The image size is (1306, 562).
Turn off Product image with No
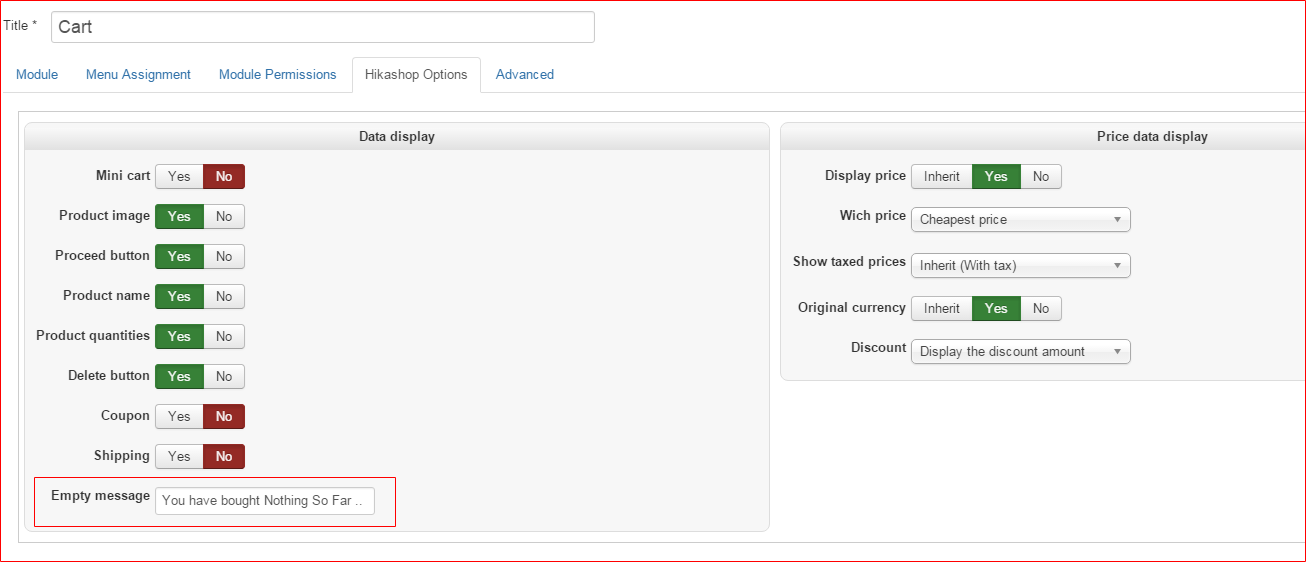[224, 217]
